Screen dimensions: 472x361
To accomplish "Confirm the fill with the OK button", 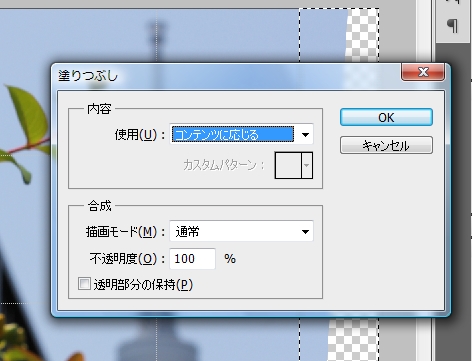I will [386, 117].
